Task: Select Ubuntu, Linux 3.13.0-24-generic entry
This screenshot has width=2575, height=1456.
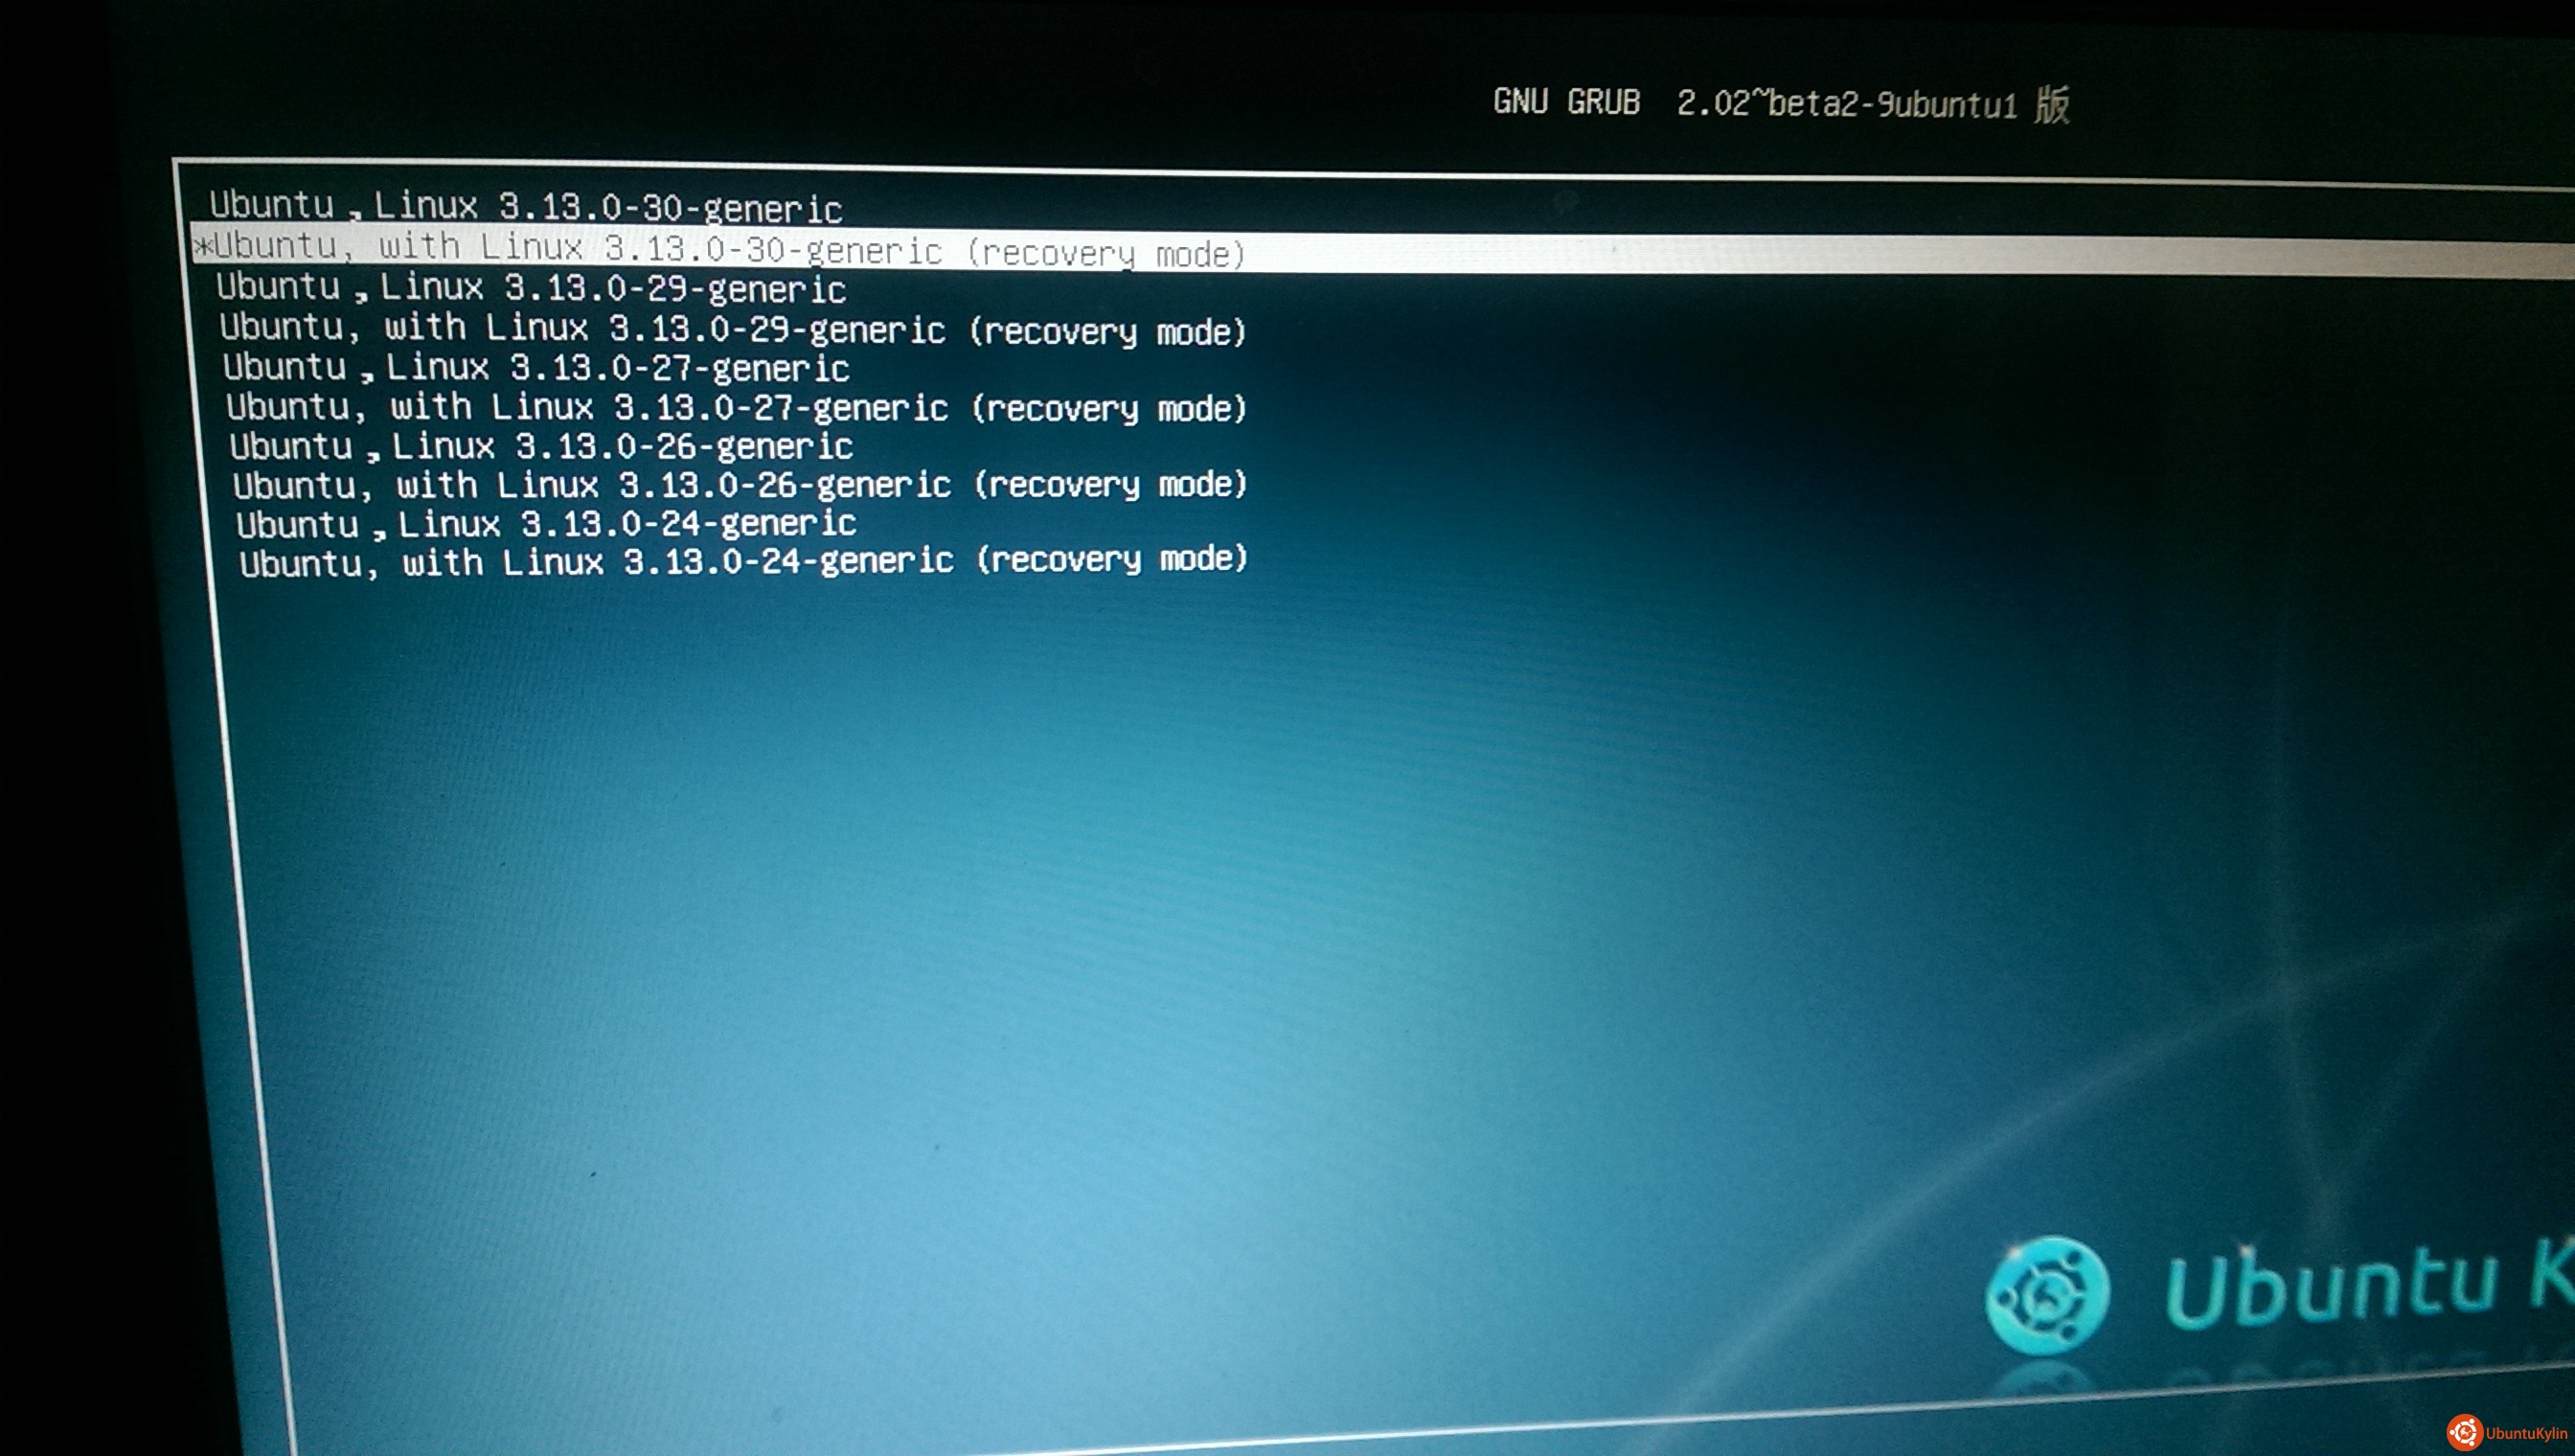Action: point(546,523)
